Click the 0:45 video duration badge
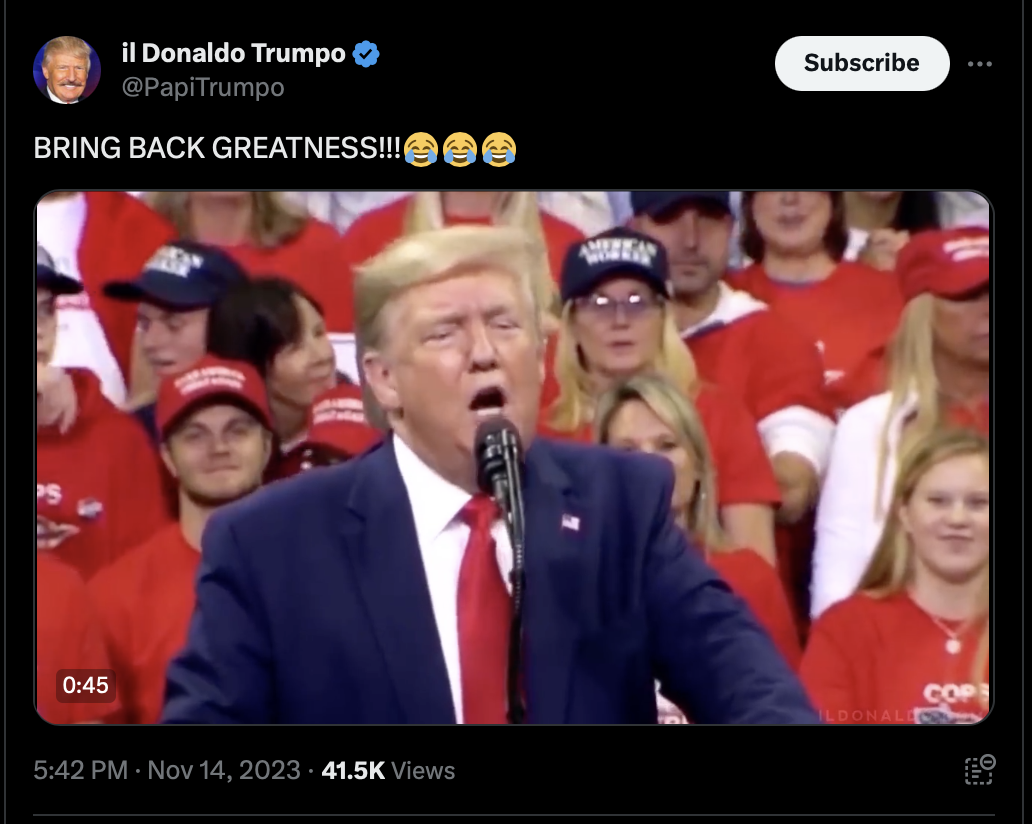The height and width of the screenshot is (824, 1032). pyautogui.click(x=86, y=685)
